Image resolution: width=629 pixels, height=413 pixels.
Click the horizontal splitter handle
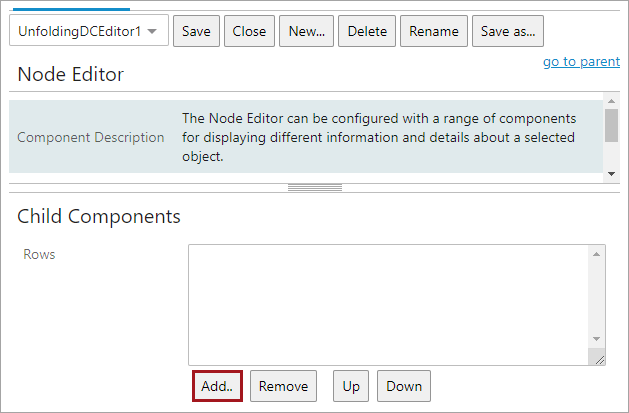click(x=314, y=187)
